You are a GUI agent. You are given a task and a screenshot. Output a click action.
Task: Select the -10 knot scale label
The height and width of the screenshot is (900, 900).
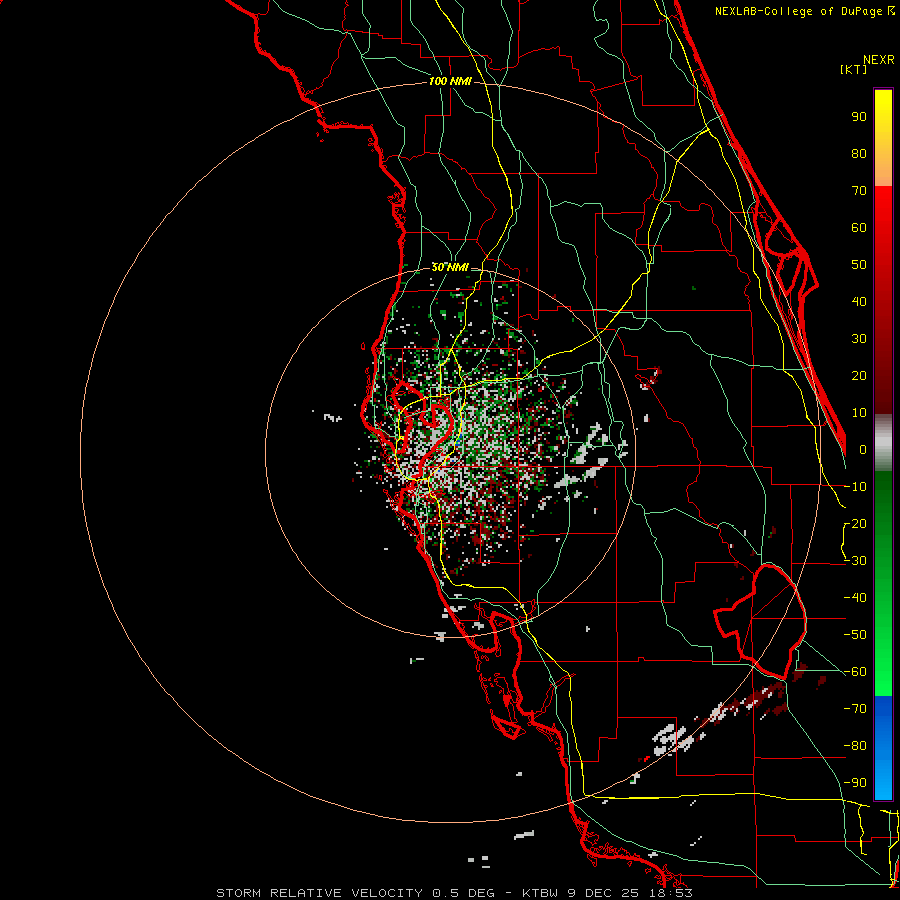click(855, 487)
